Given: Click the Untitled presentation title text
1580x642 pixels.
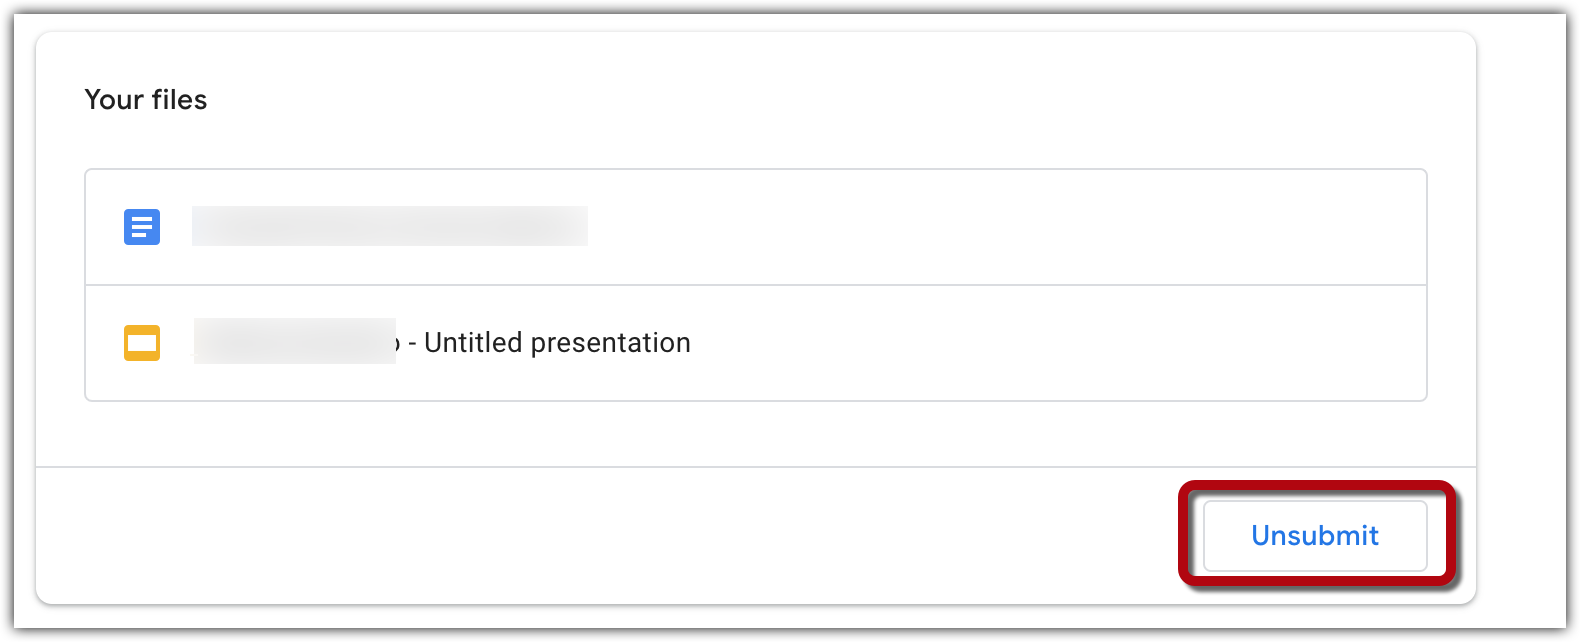Looking at the screenshot, I should 556,343.
